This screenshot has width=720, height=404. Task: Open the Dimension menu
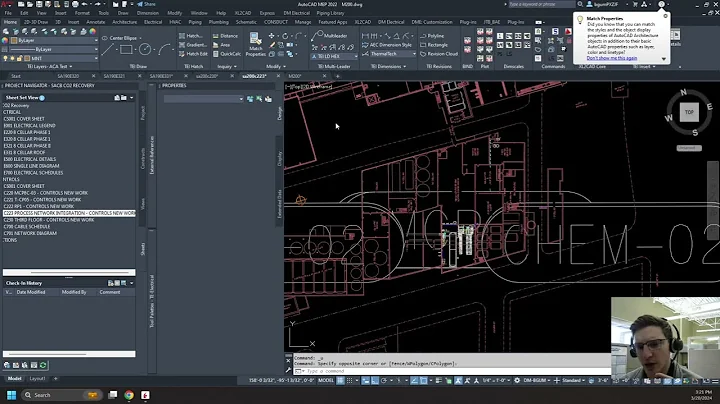[x=147, y=13]
